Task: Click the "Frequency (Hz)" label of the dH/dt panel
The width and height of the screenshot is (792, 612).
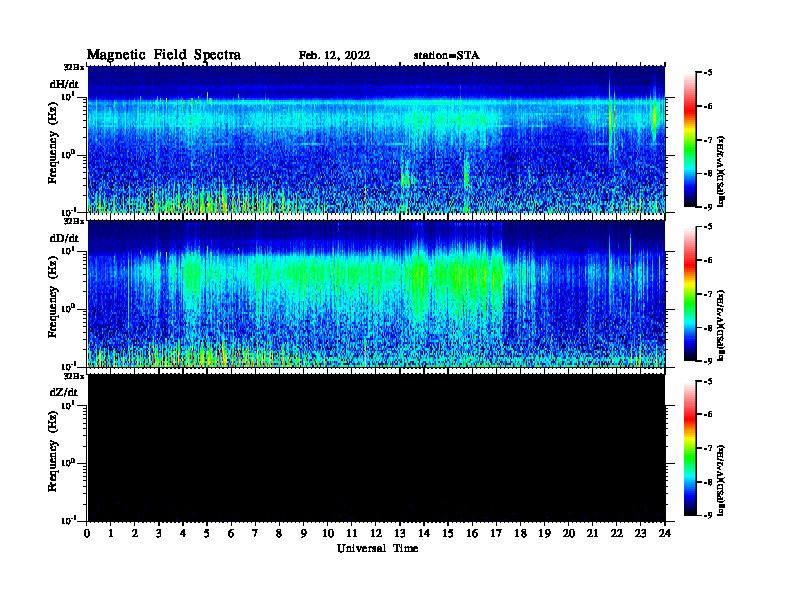Action: point(53,144)
